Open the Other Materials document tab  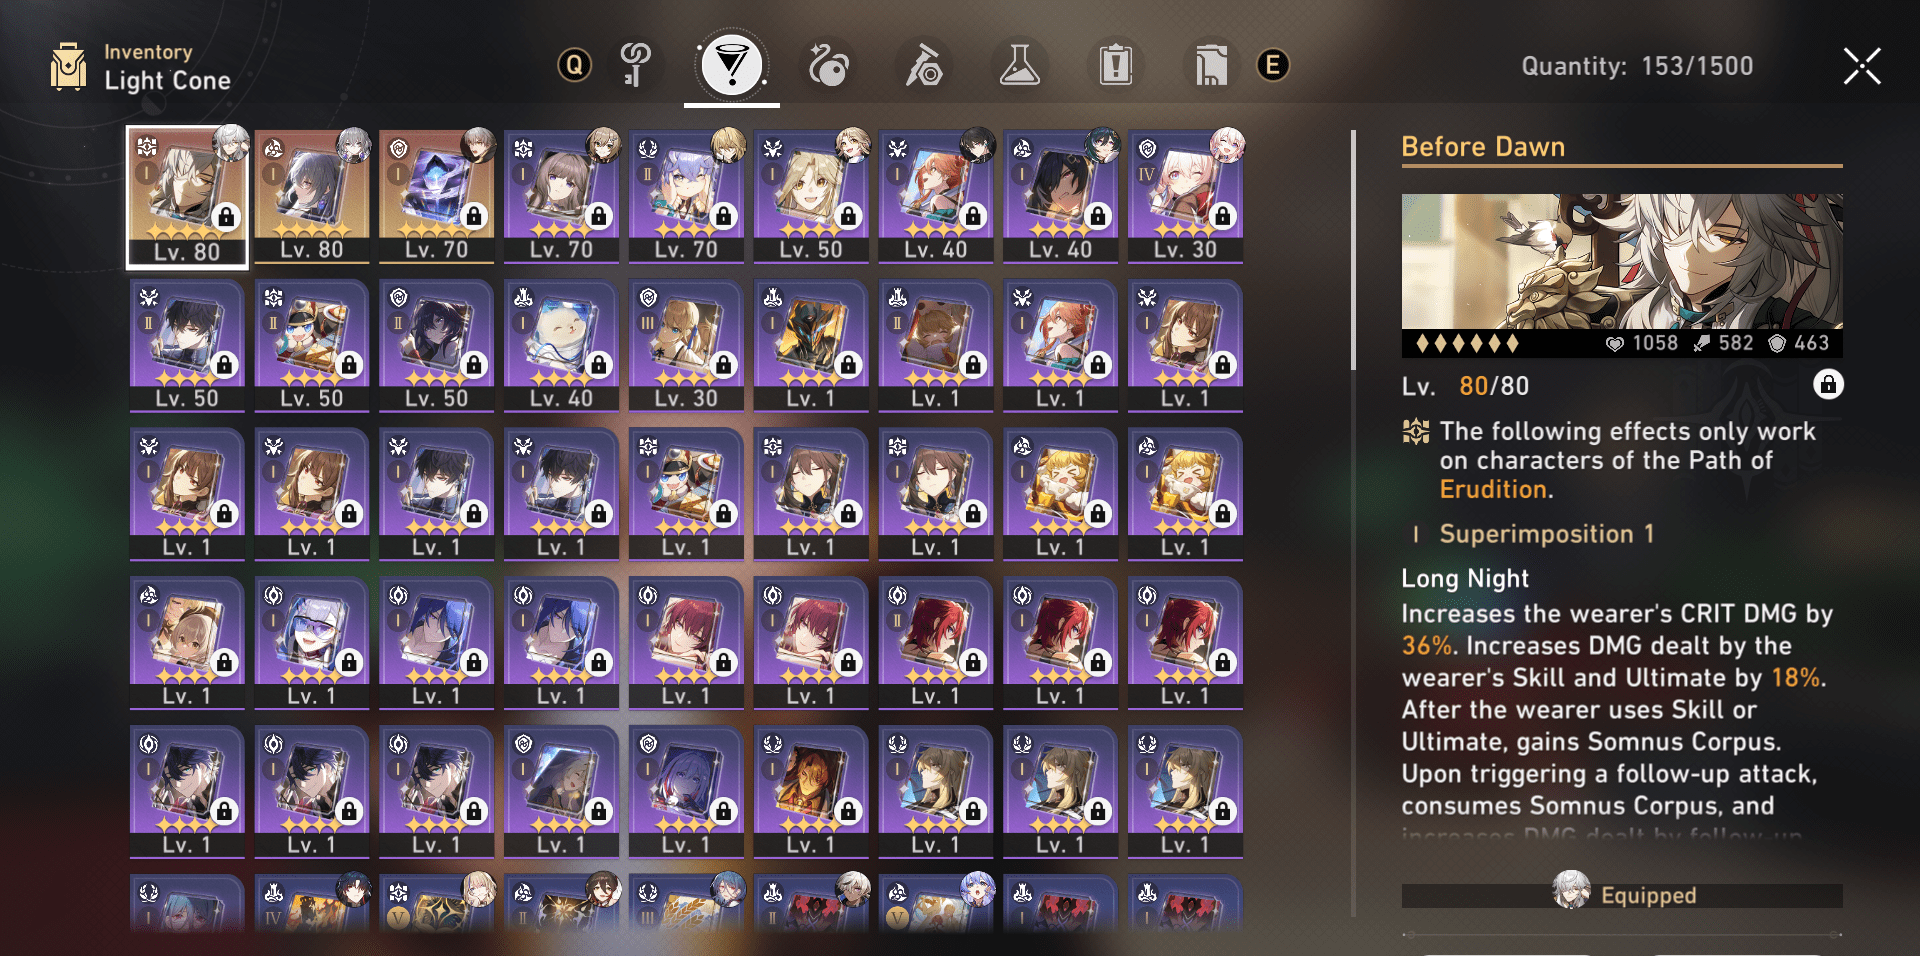[1211, 66]
